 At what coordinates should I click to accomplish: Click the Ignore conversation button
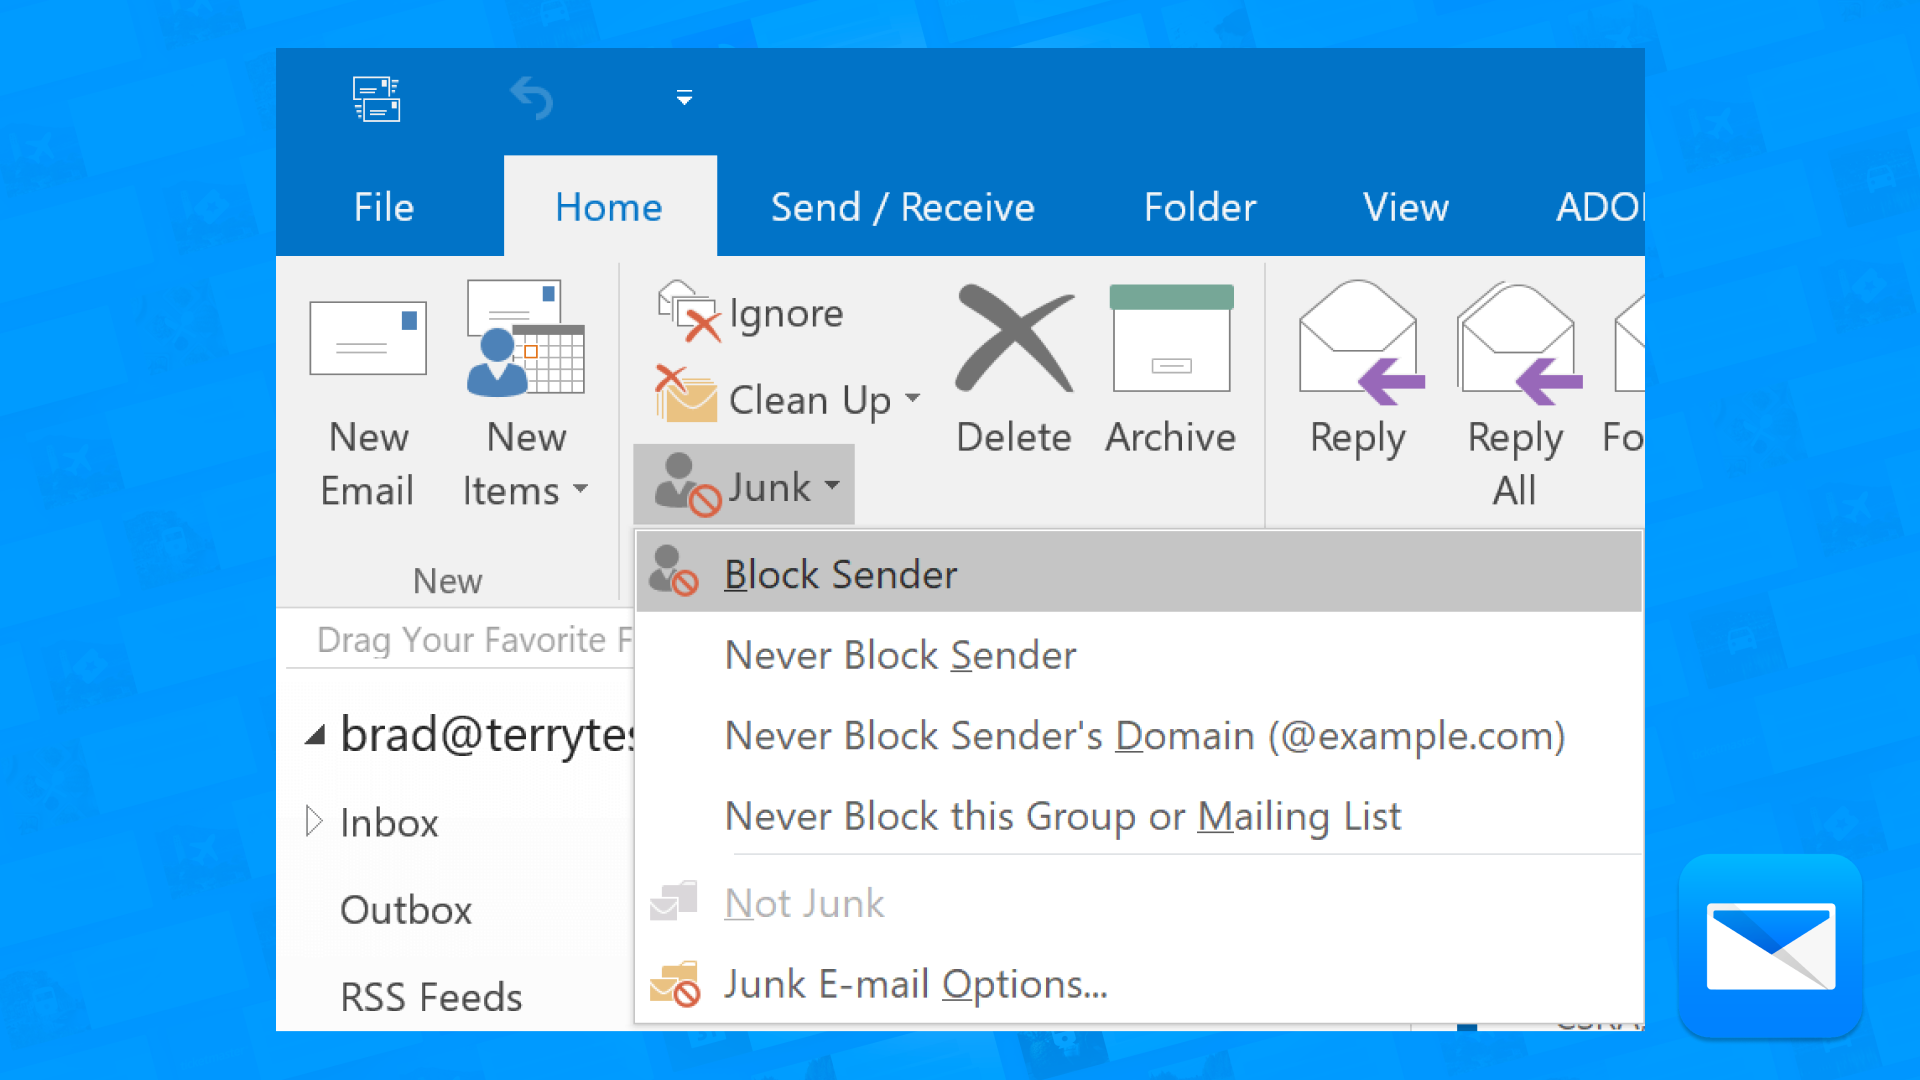tap(750, 313)
